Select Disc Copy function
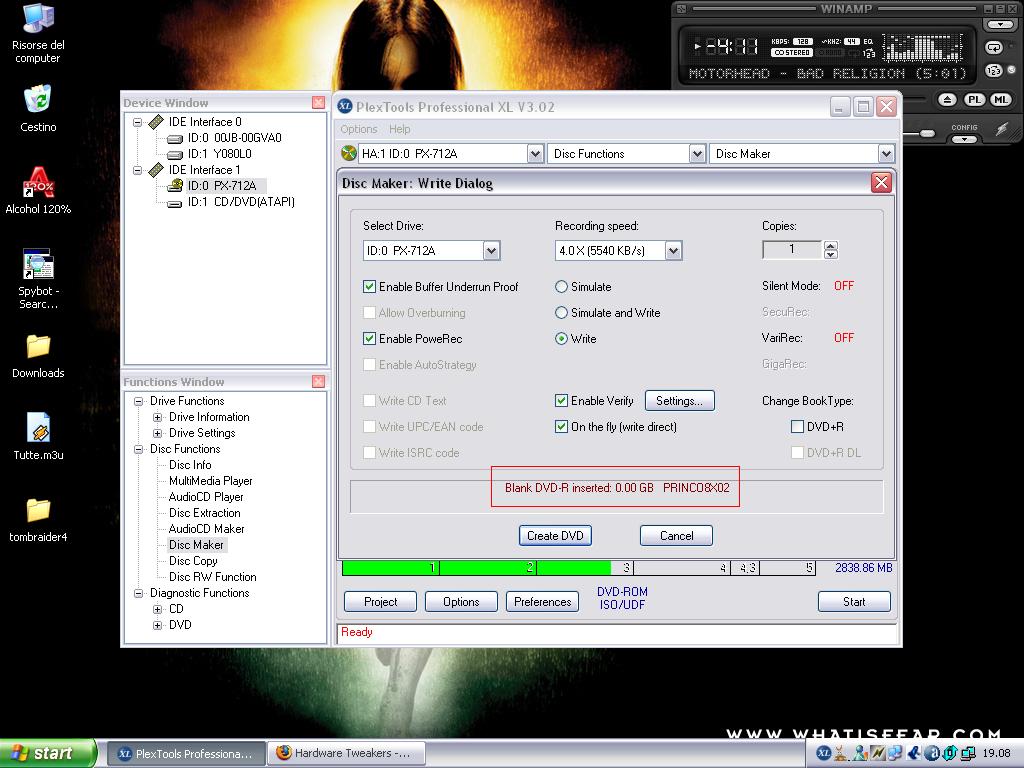The image size is (1024, 768). tap(193, 561)
